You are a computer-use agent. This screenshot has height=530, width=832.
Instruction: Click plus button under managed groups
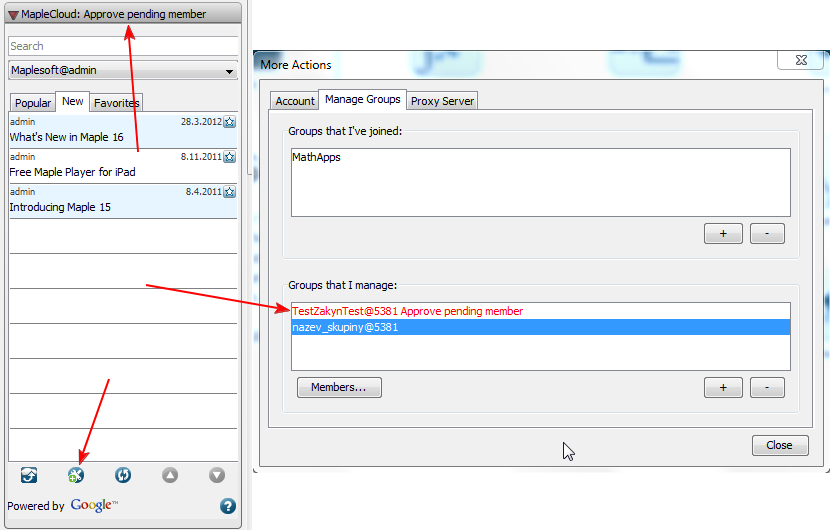click(x=723, y=387)
